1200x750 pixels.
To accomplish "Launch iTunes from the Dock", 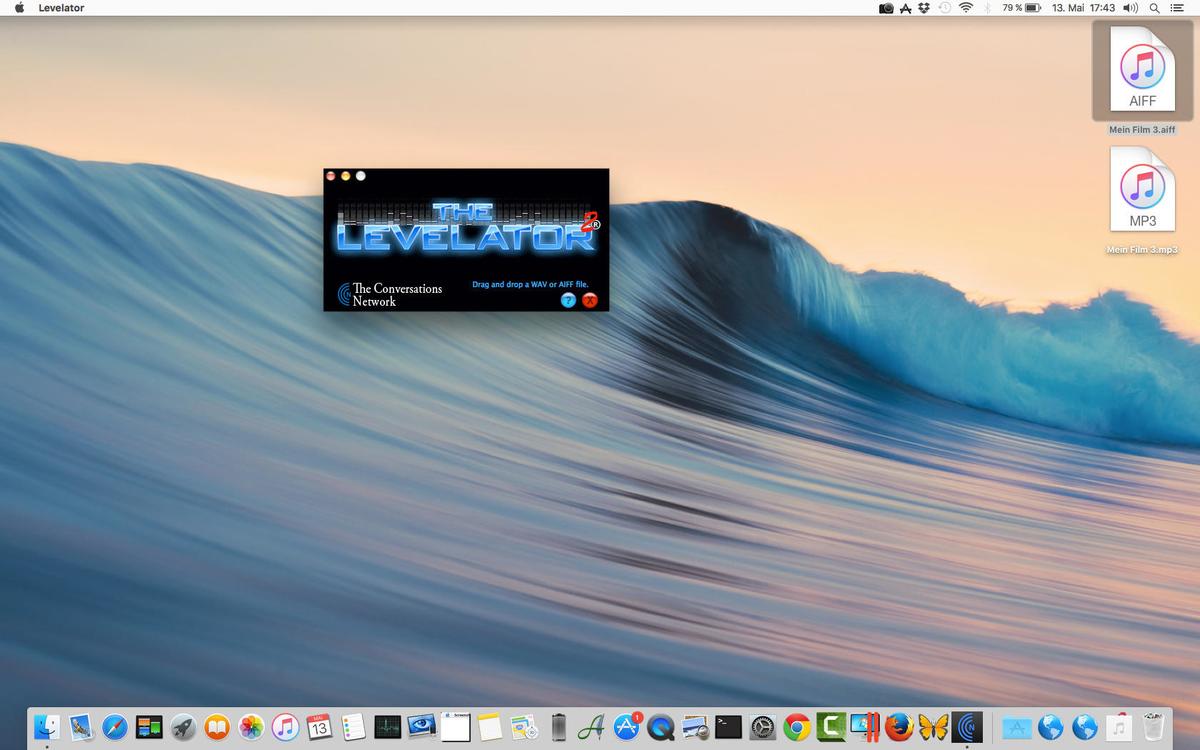I will (x=285, y=727).
